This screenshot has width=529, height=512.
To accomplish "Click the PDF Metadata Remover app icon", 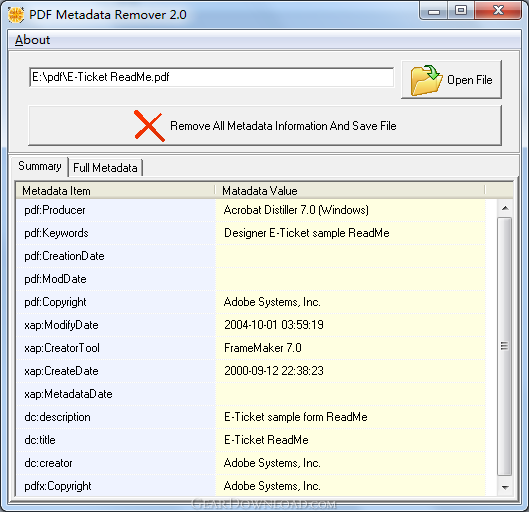I will coord(16,15).
